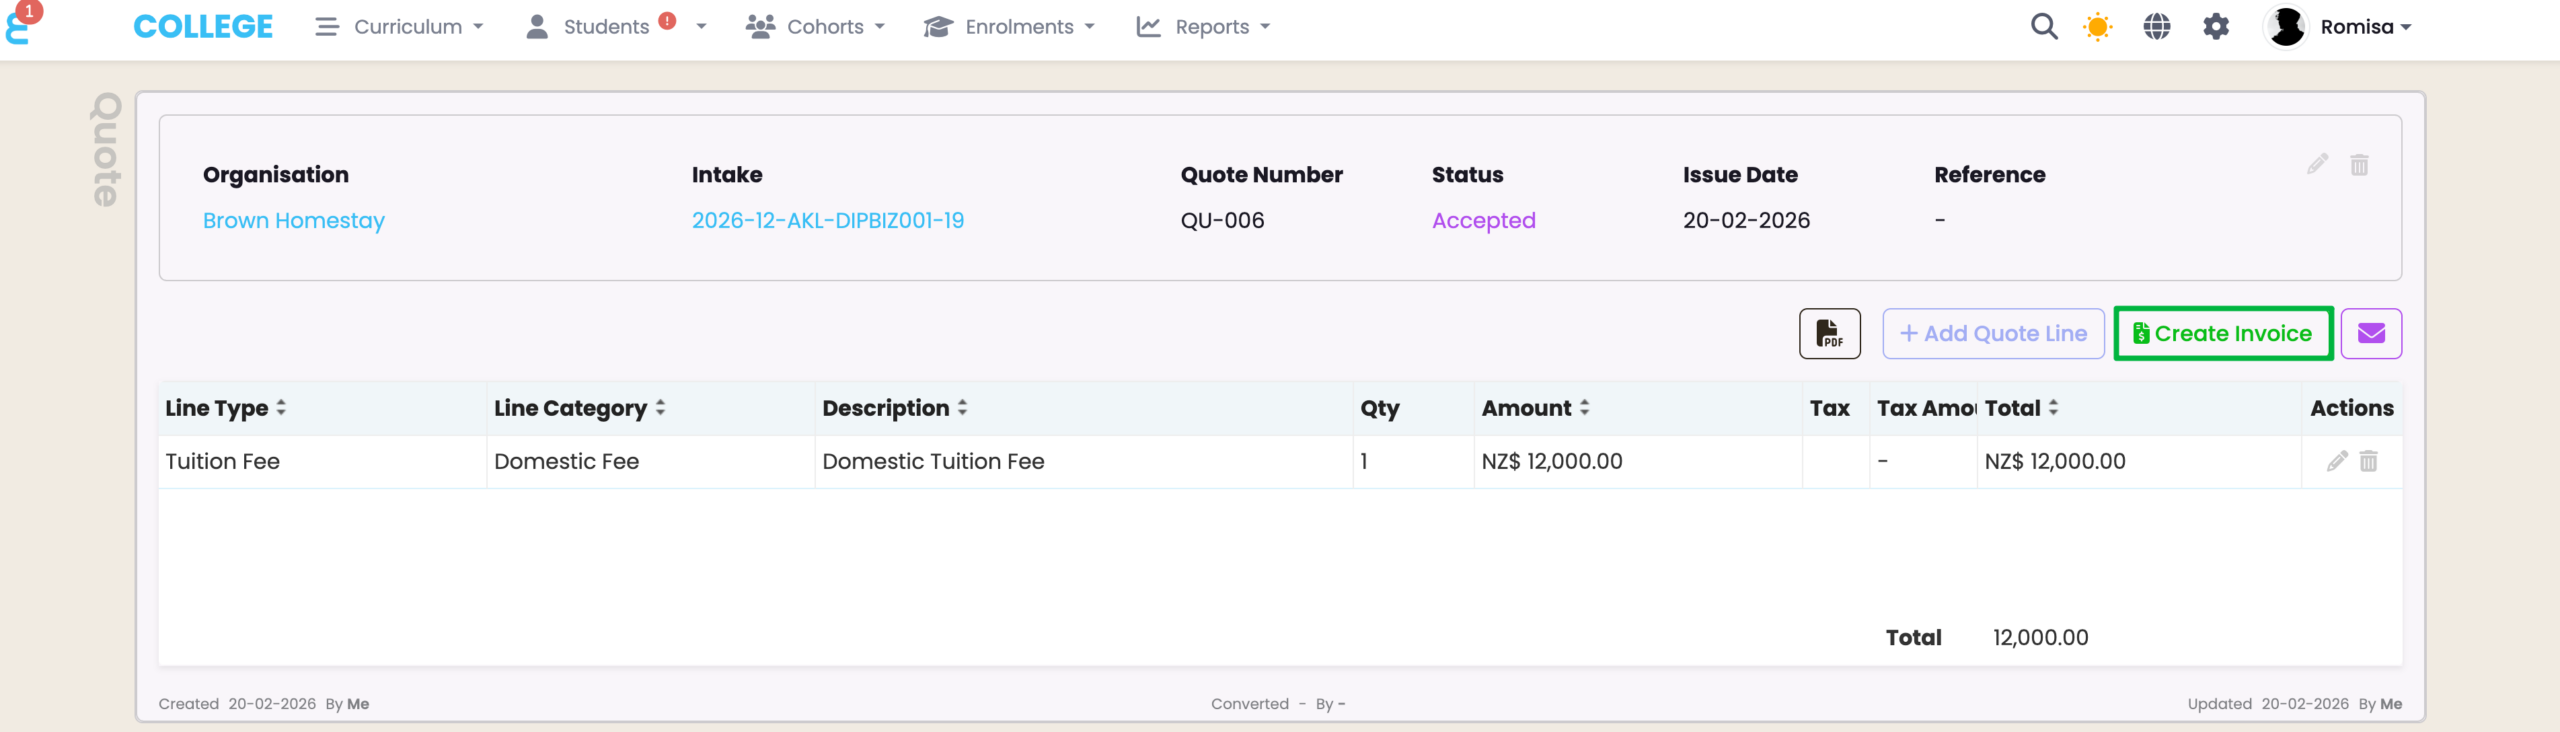Toggle light mode sun icon
Screen dimensions: 2560x732
pos(2098,27)
